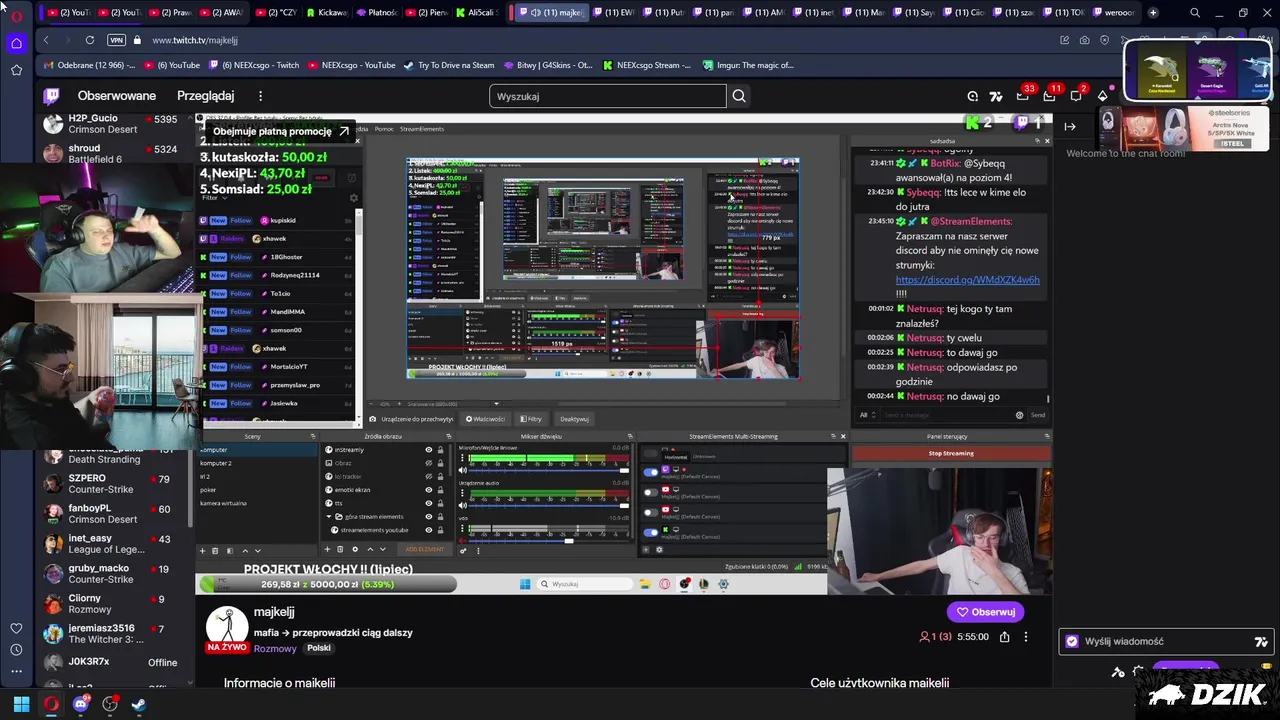Open the All filter dropdown in streamed chat
The width and height of the screenshot is (1280, 720).
pos(866,415)
